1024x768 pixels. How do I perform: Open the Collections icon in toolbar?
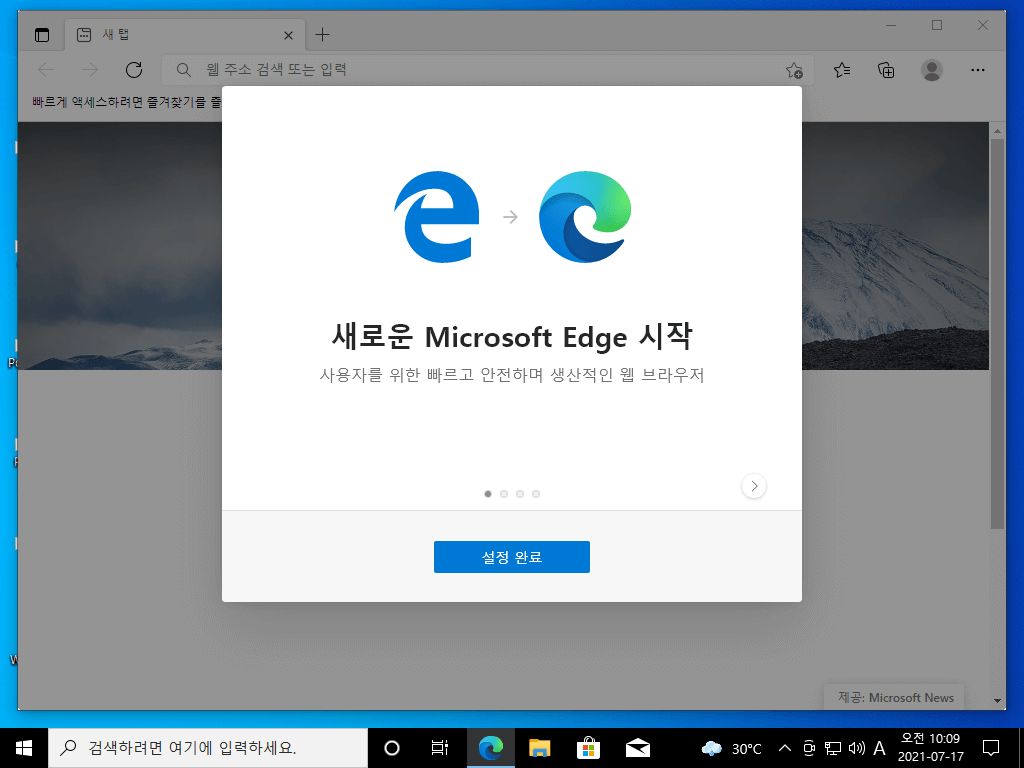coord(886,70)
